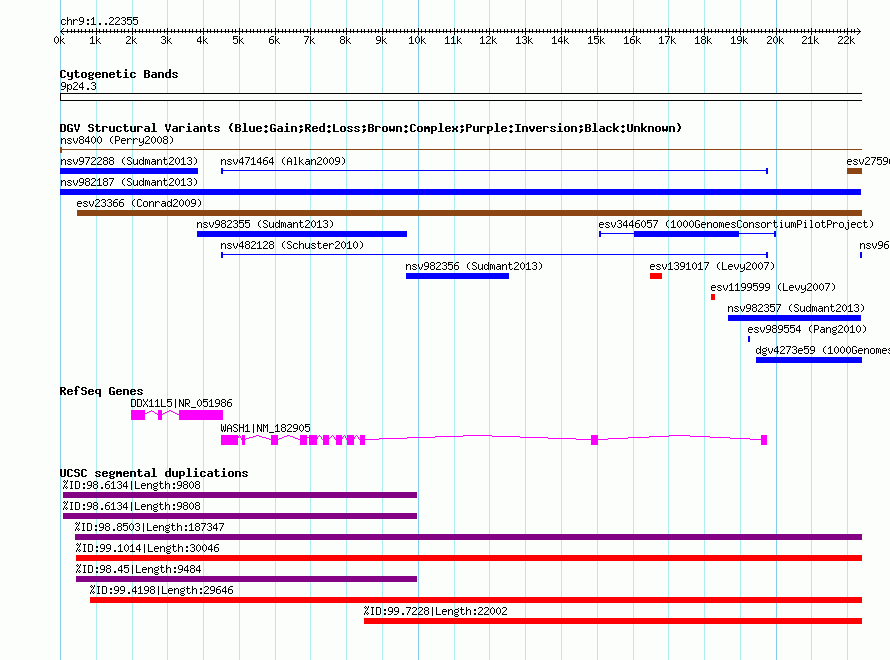Click the 20k position on the scale

point(775,40)
